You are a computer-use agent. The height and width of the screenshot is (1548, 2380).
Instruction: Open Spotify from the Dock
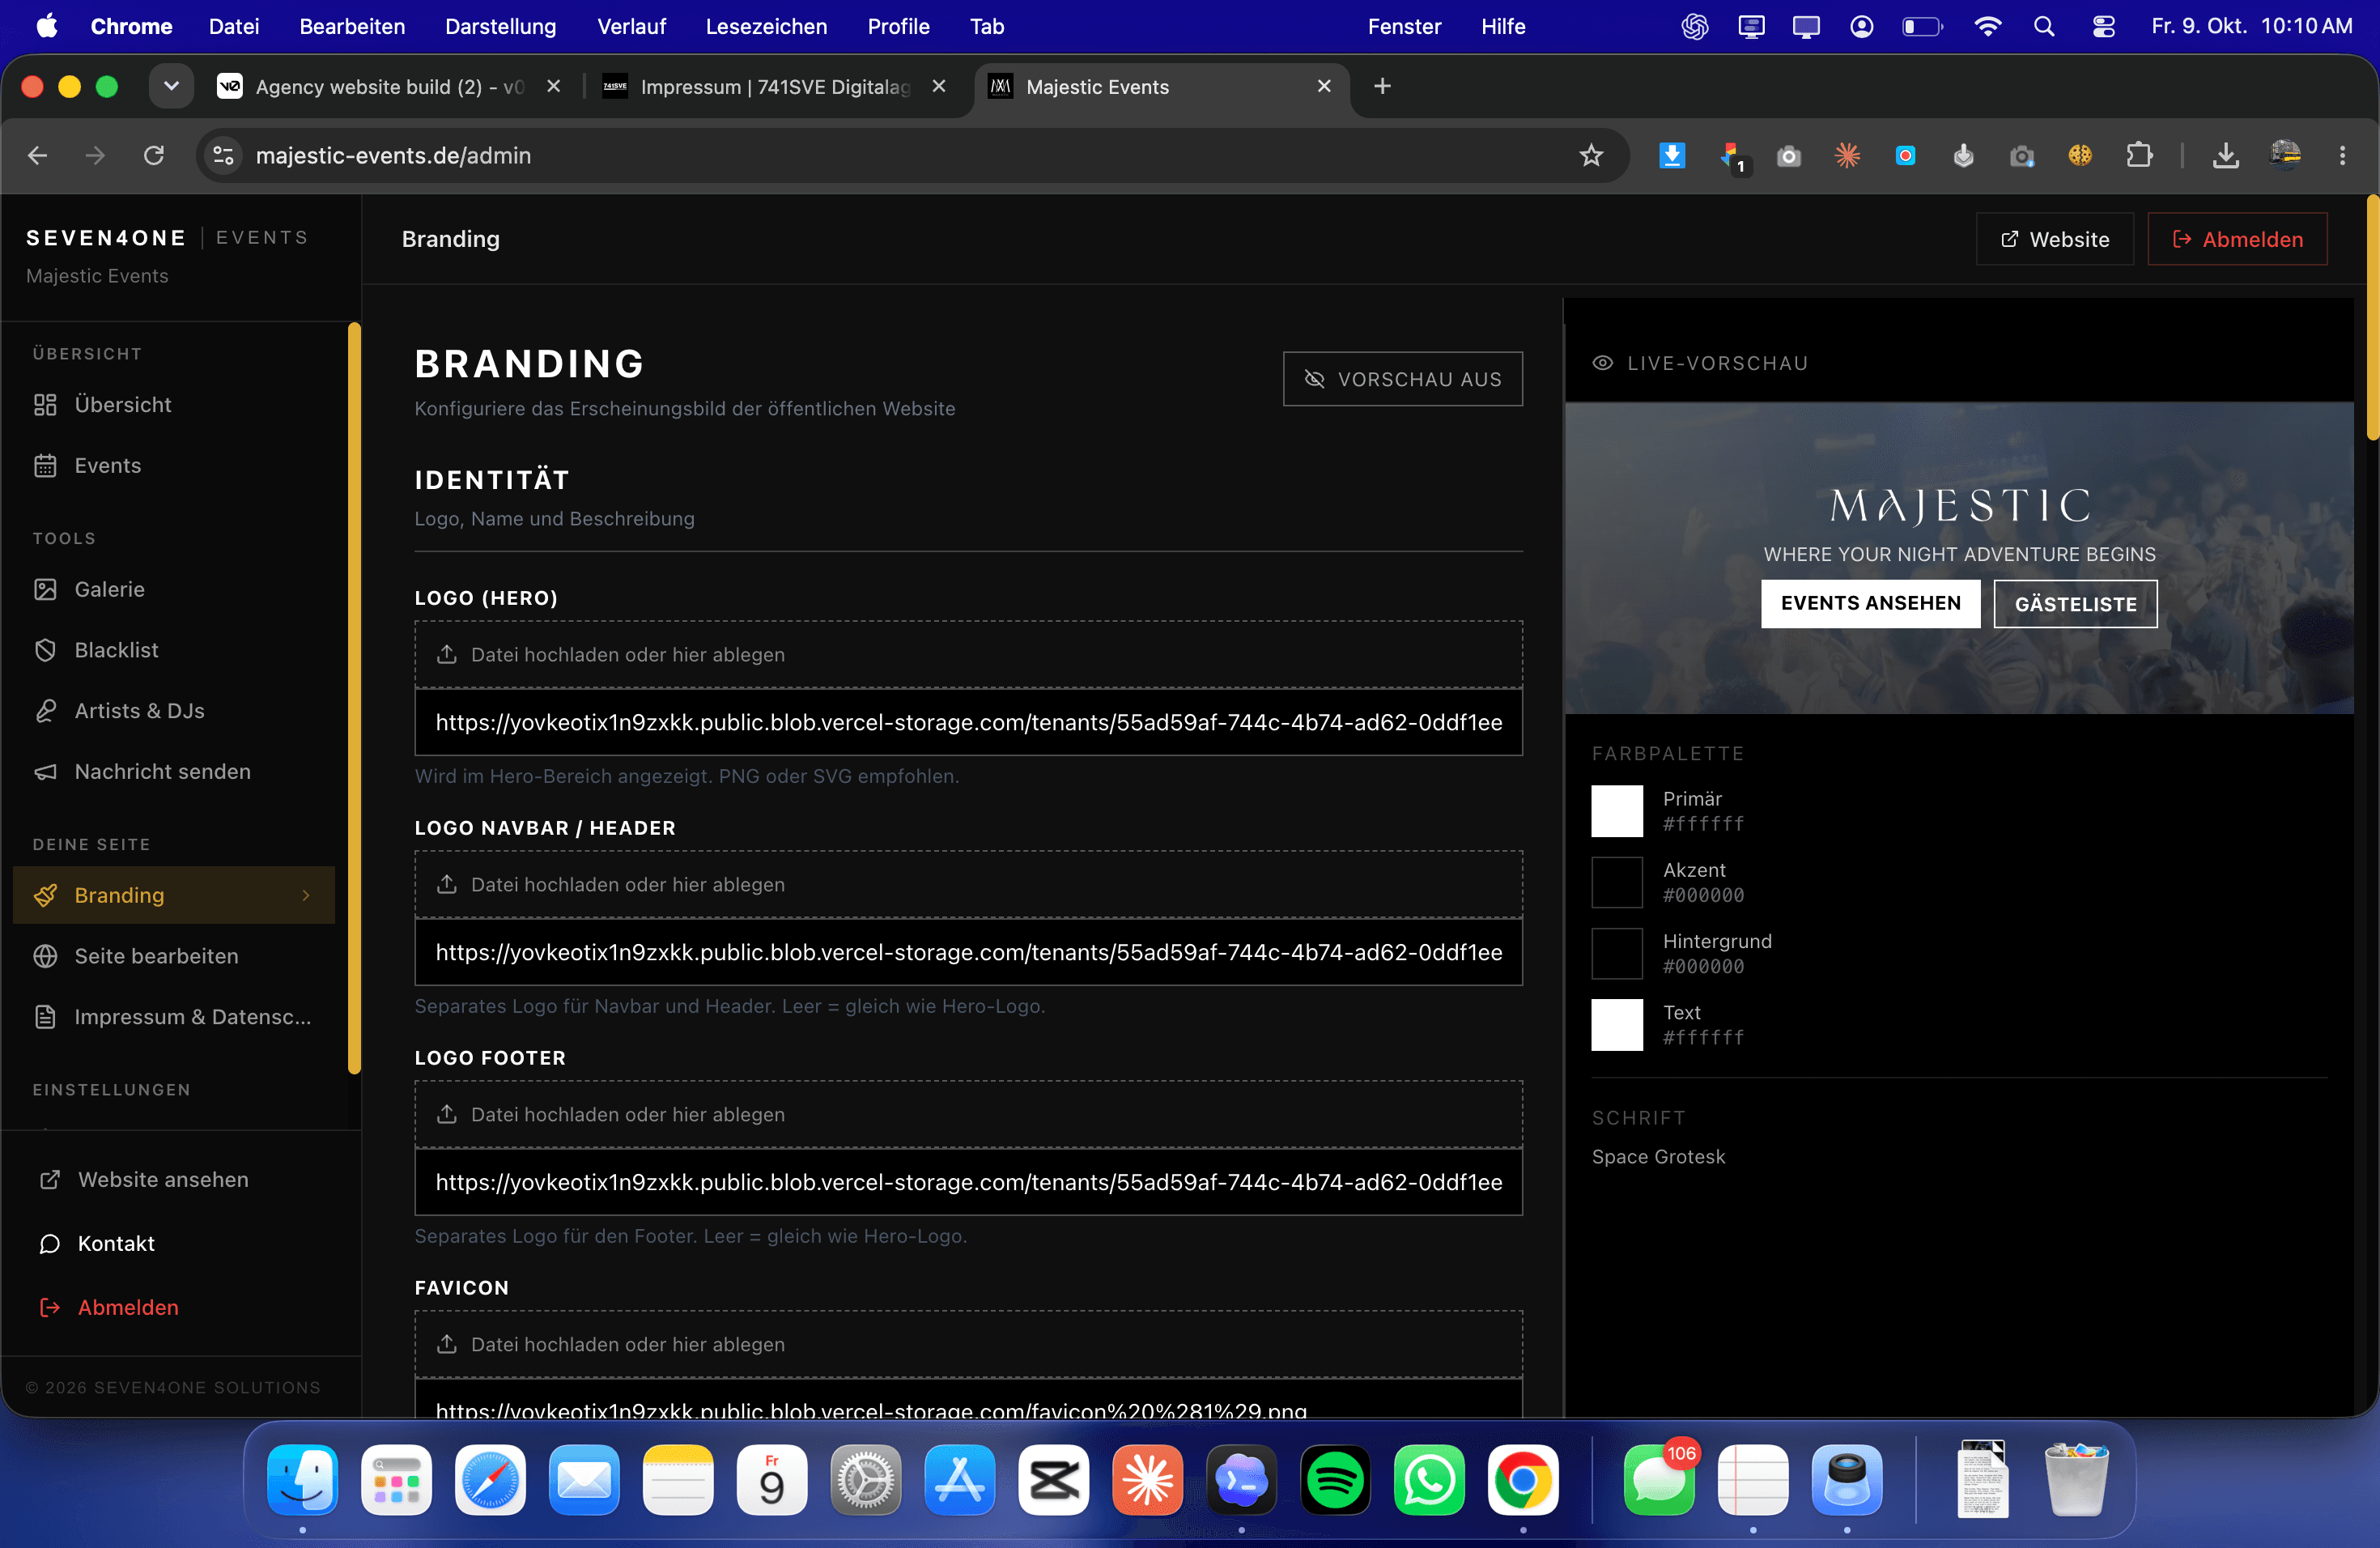pos(1336,1481)
